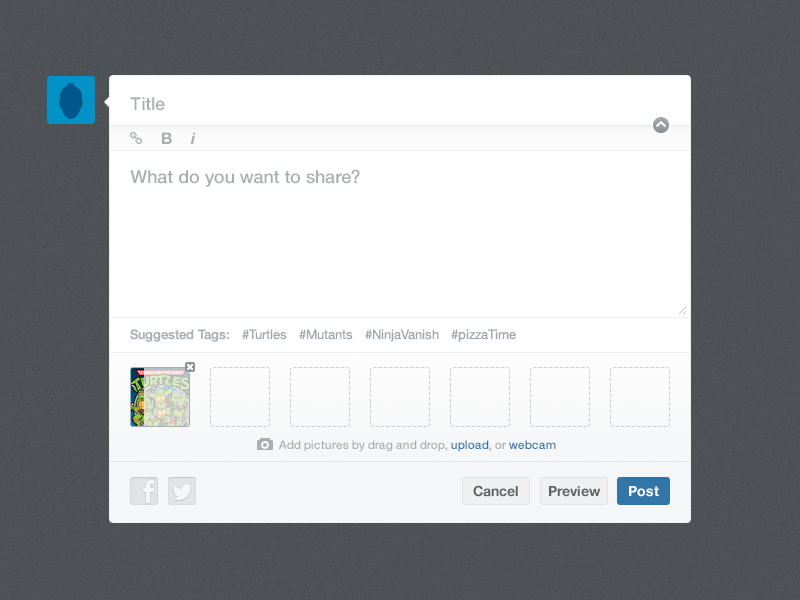
Task: Toggle Facebook sharing
Action: pyautogui.click(x=144, y=491)
